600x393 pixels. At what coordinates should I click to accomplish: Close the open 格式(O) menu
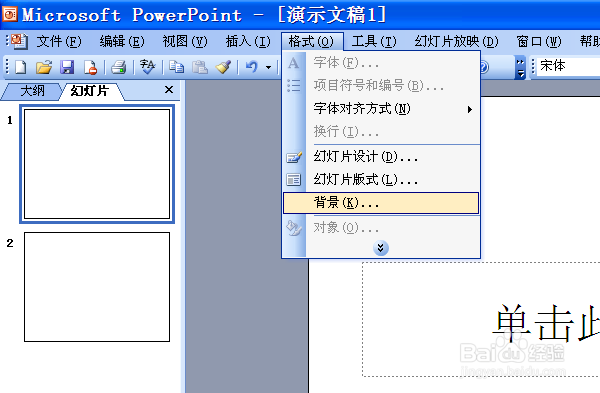coord(311,41)
